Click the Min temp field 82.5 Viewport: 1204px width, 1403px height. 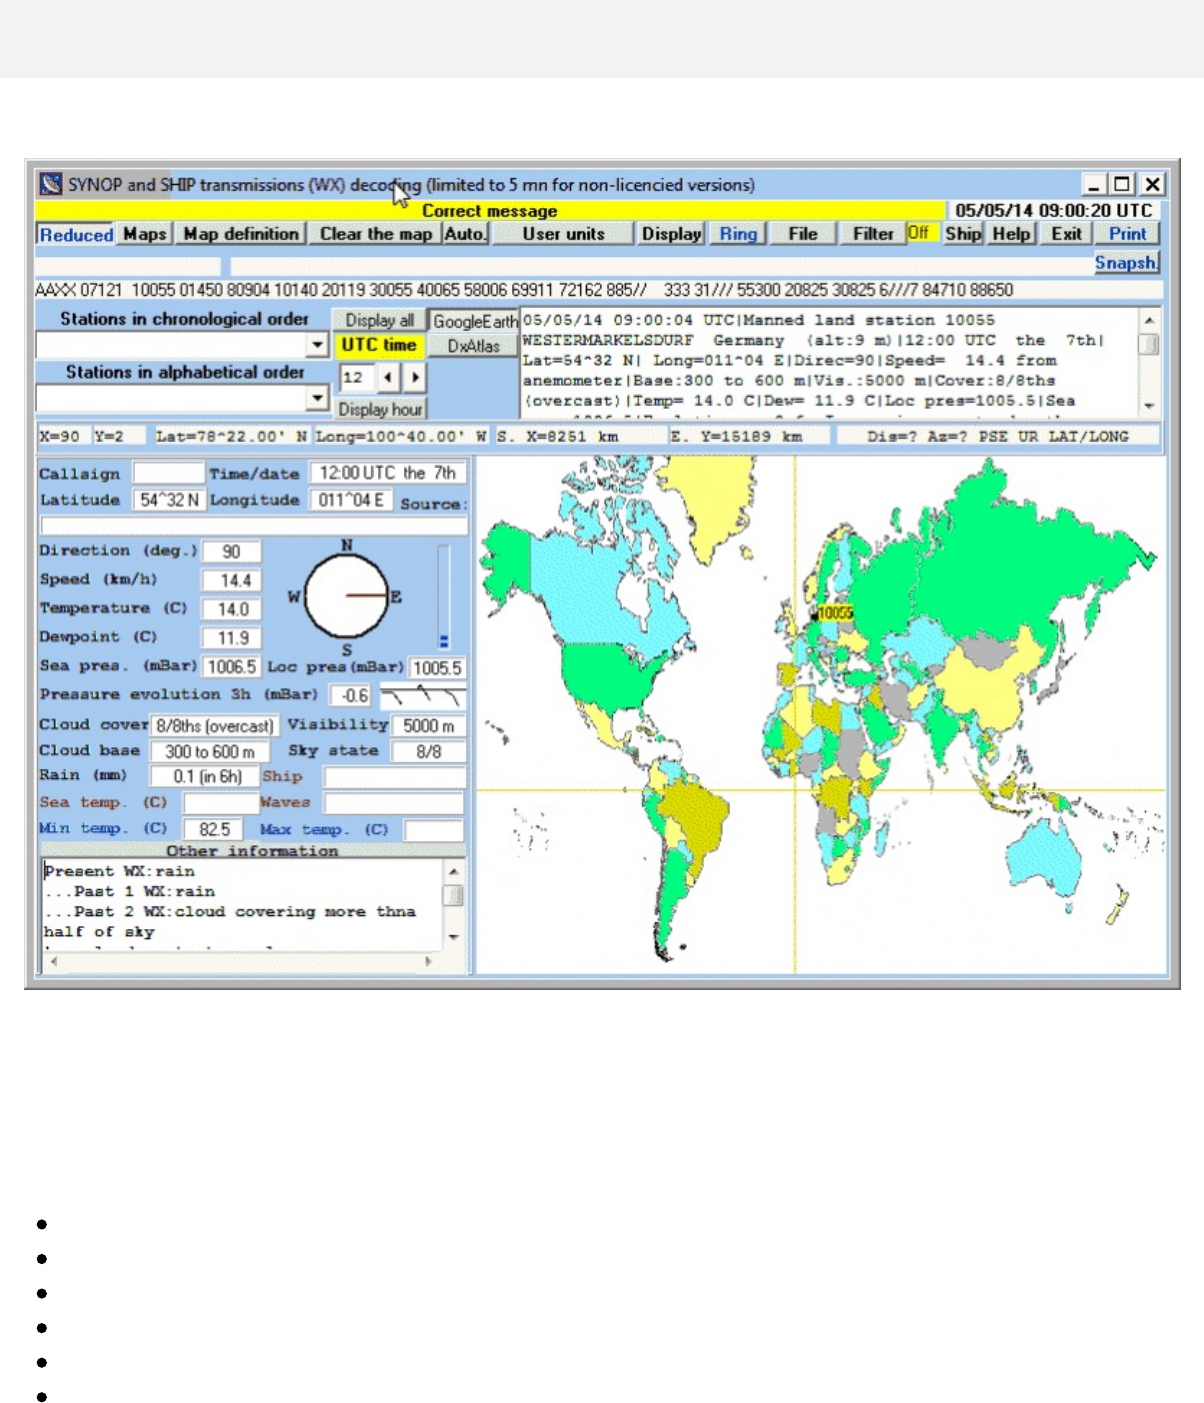(x=214, y=830)
